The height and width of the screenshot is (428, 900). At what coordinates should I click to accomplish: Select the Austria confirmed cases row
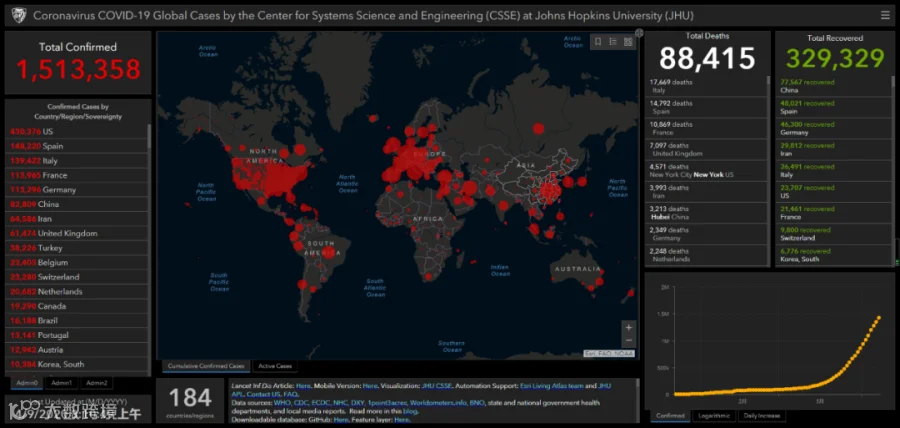pyautogui.click(x=77, y=349)
